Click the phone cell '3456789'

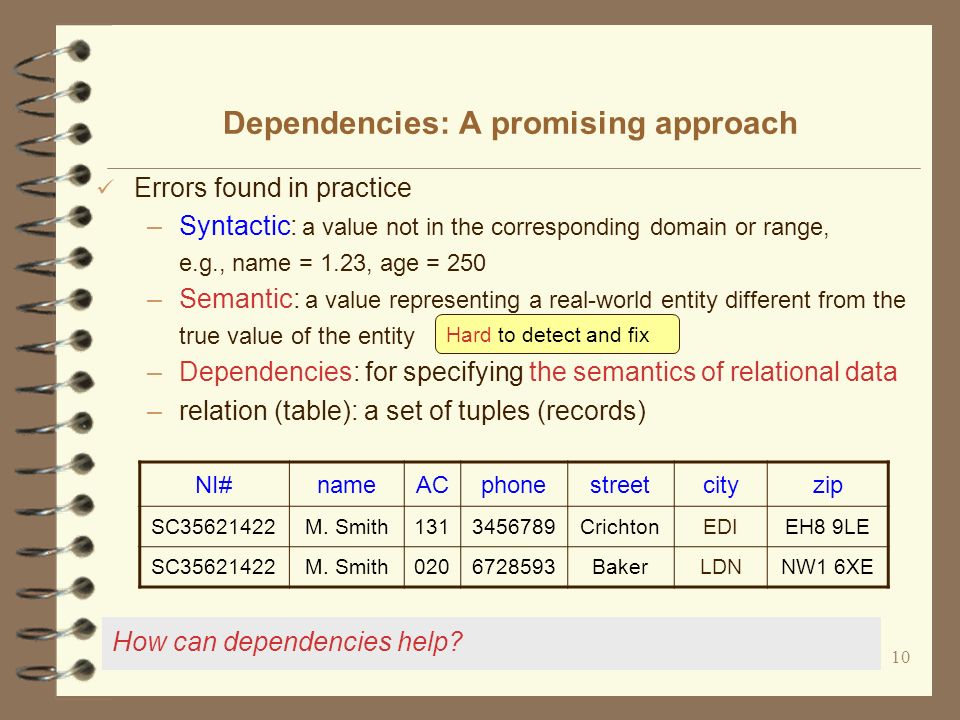(514, 527)
